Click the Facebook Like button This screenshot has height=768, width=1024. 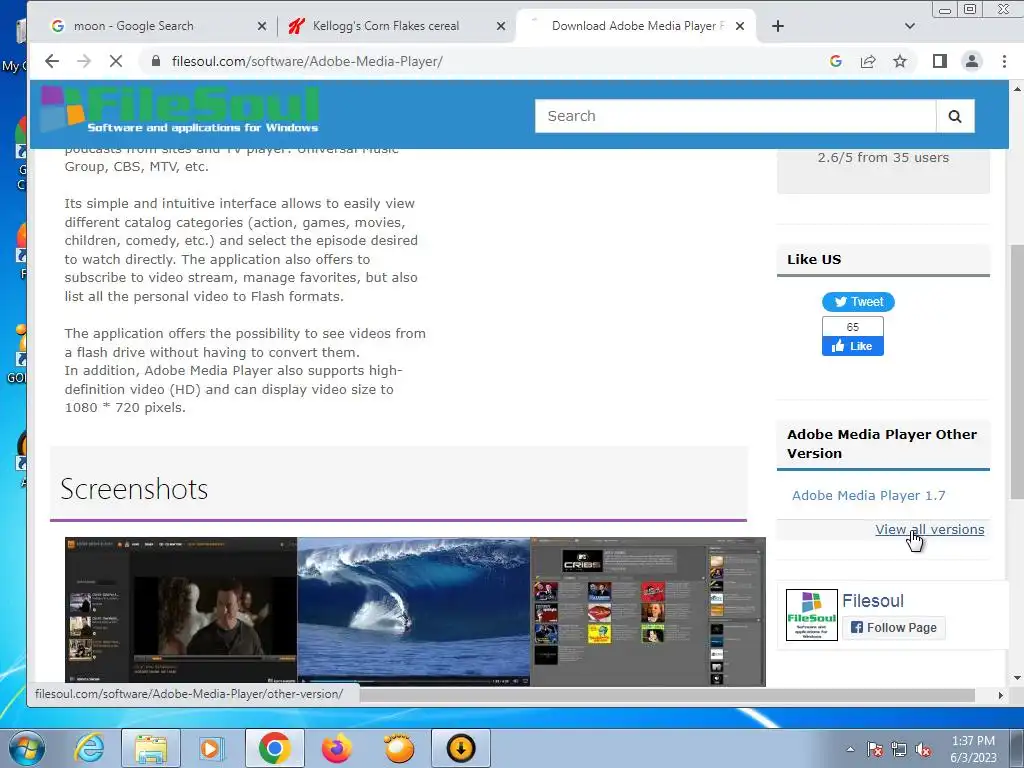pos(853,346)
